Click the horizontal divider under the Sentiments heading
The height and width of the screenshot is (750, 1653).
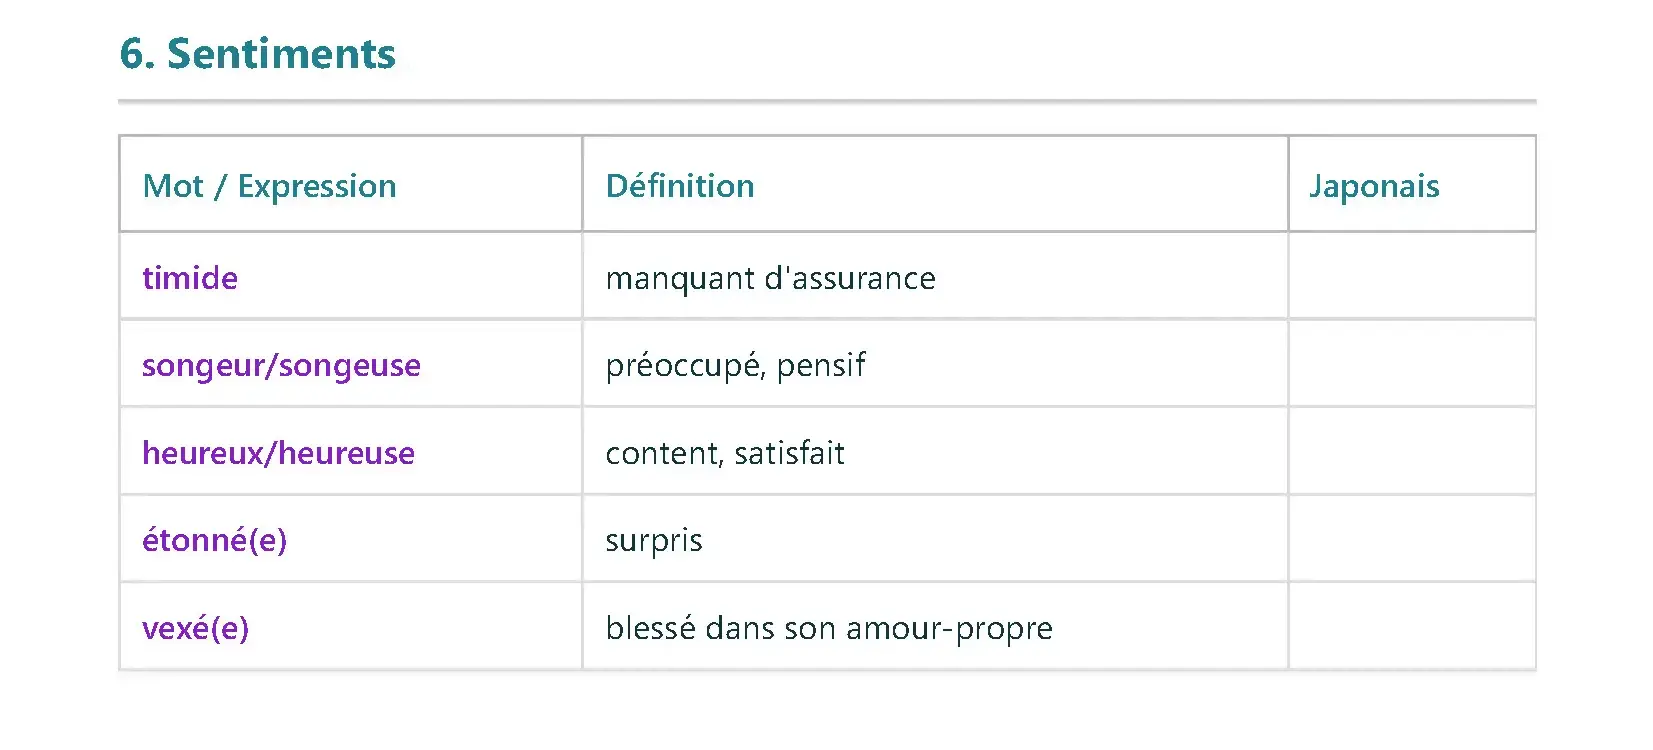coord(827,101)
